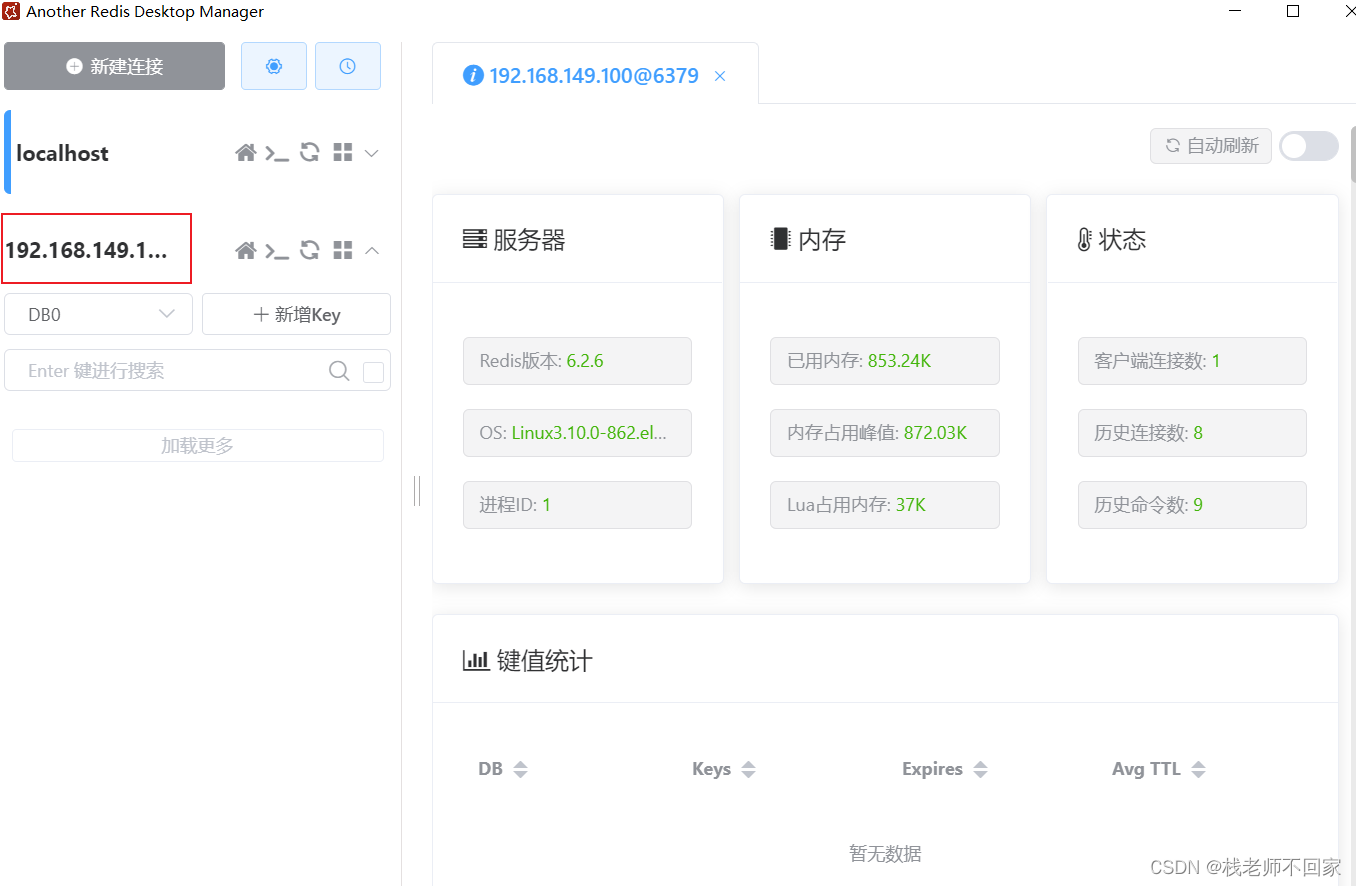Viewport: 1356px width, 886px height.
Task: Open the console icon for localhost
Action: point(277,153)
